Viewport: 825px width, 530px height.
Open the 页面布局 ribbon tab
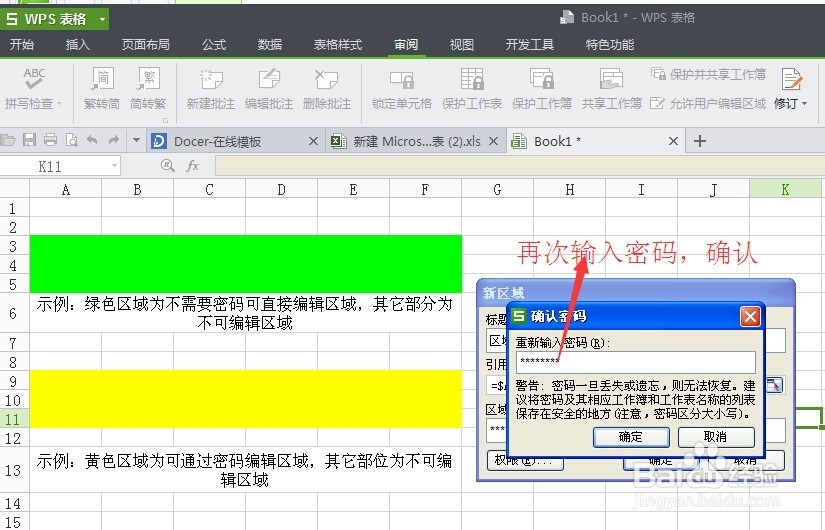(146, 45)
